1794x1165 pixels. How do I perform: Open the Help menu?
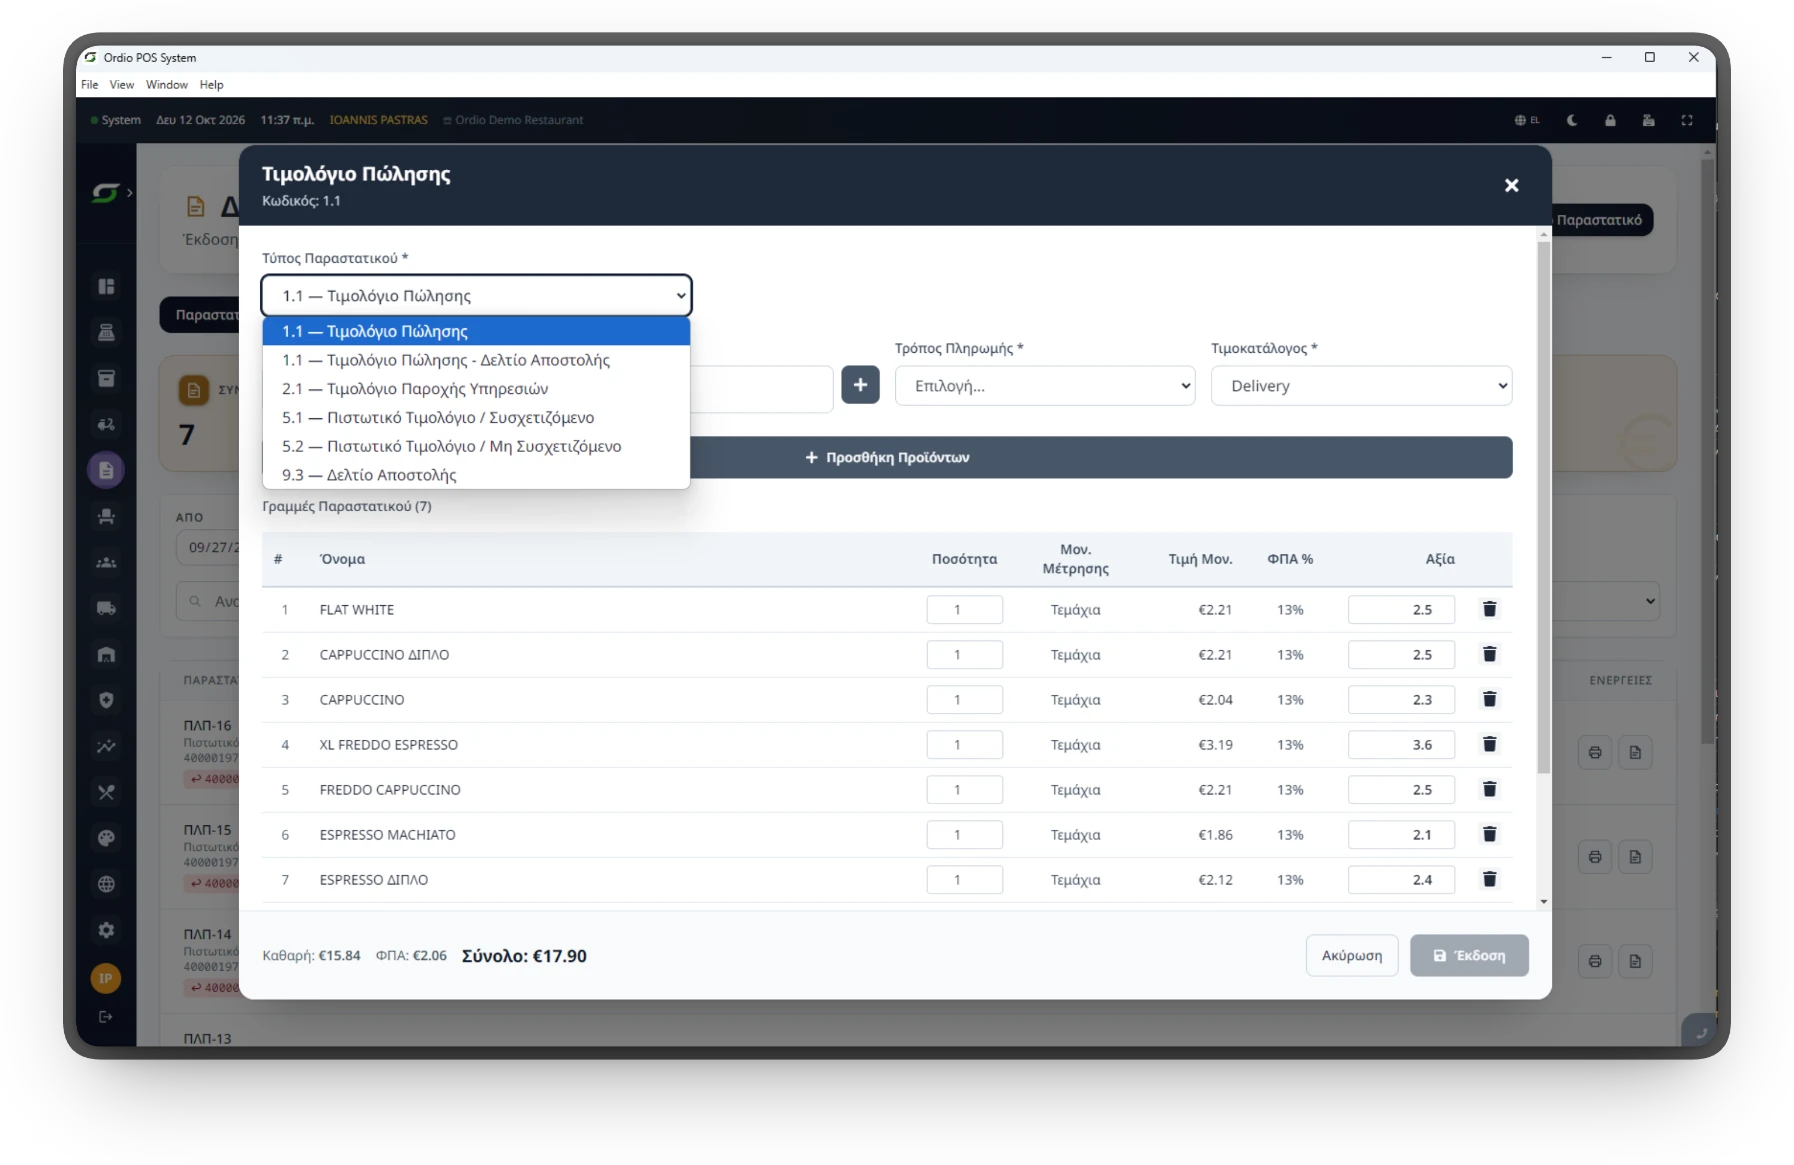point(211,85)
